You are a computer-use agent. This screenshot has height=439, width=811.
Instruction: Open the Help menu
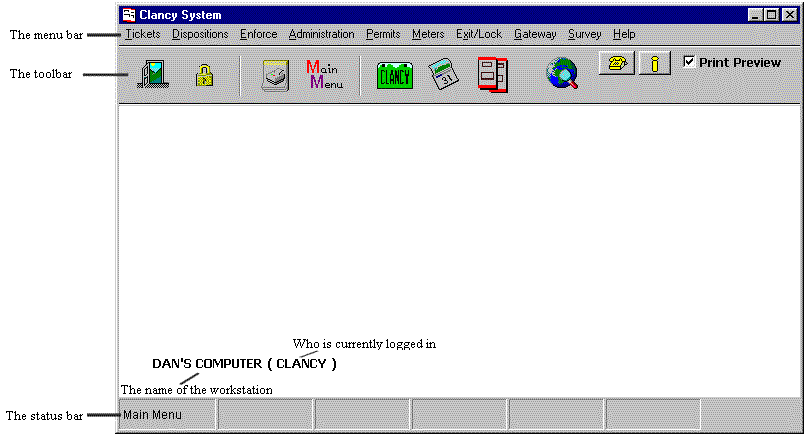pos(624,34)
